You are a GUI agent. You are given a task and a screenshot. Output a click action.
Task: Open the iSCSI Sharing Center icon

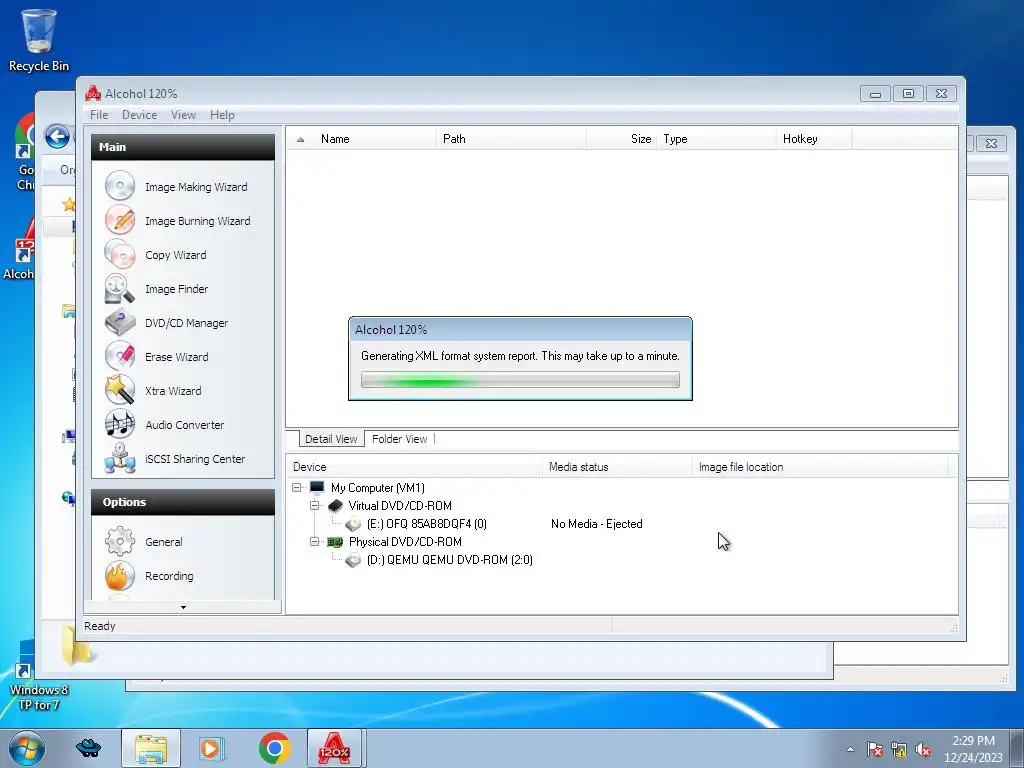coord(120,458)
